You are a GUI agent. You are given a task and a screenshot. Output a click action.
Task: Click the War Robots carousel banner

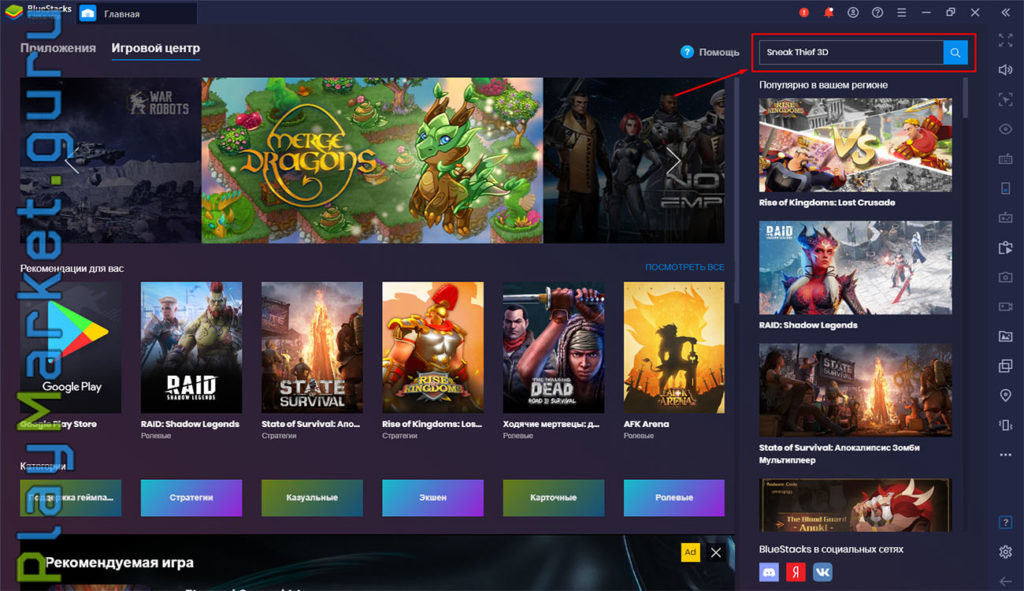point(110,161)
